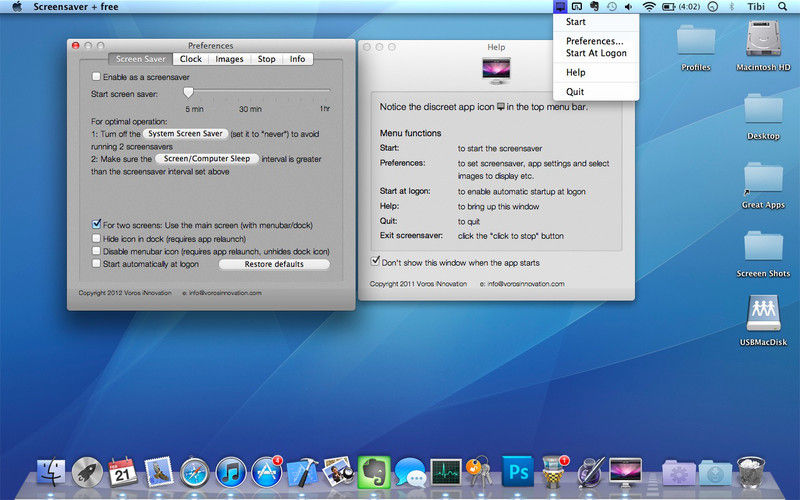Image resolution: width=800 pixels, height=500 pixels.
Task: Click info@vorosinnovation.com in Help window
Action: [x=526, y=284]
